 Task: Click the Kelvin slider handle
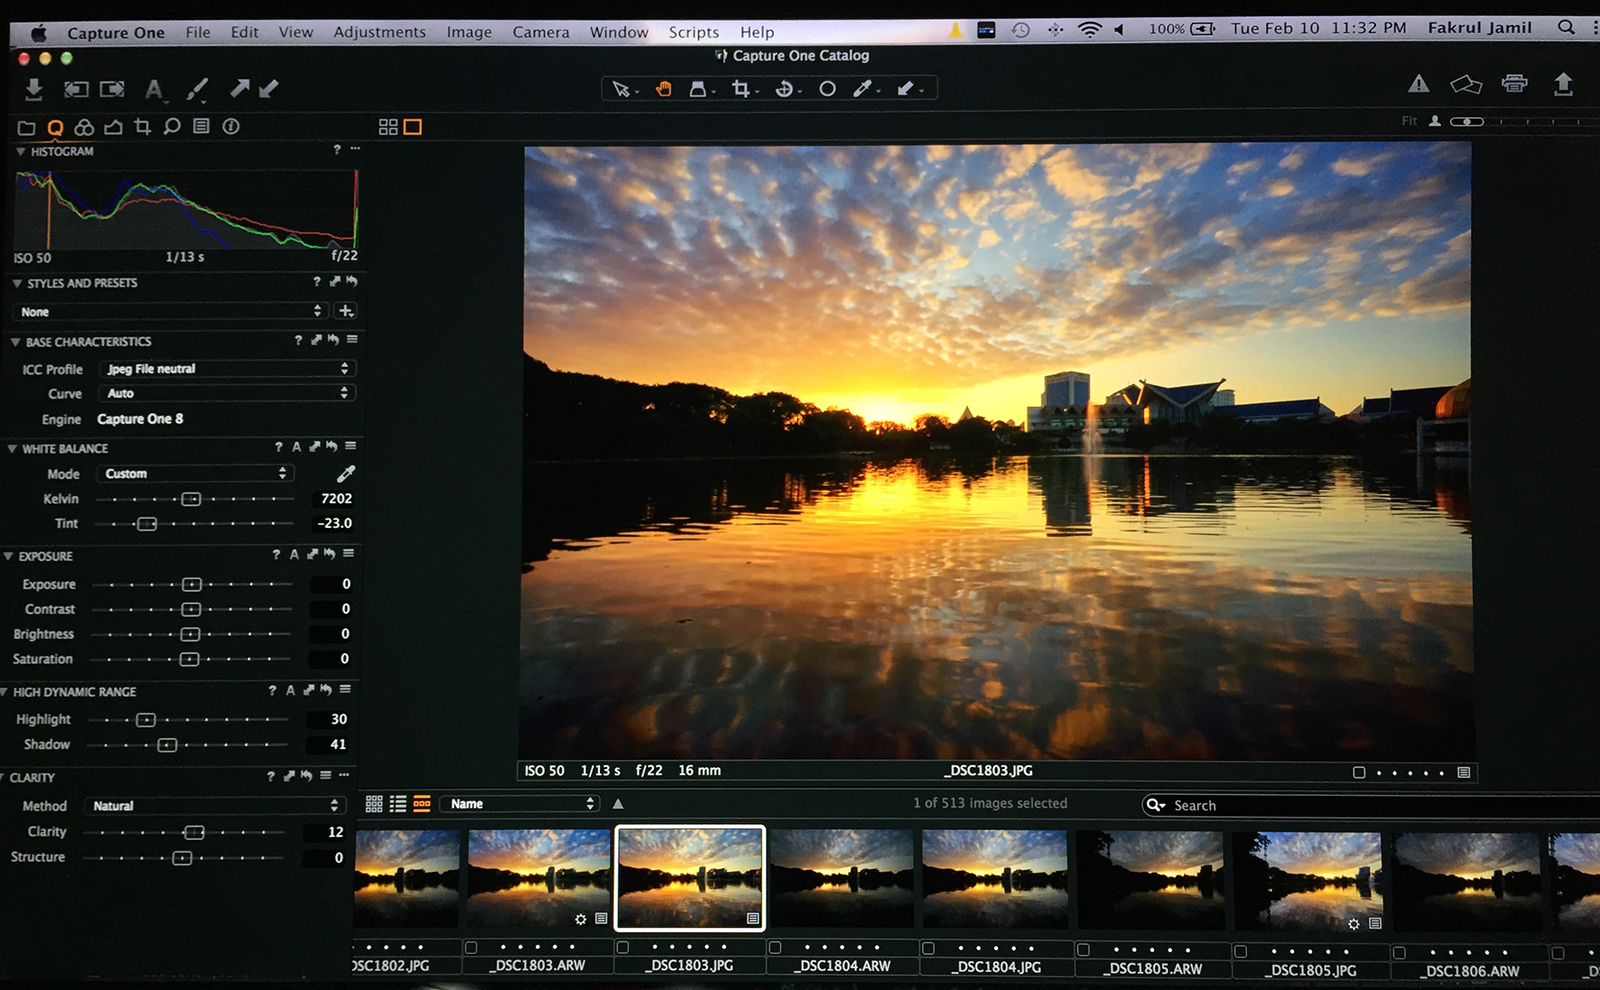191,499
